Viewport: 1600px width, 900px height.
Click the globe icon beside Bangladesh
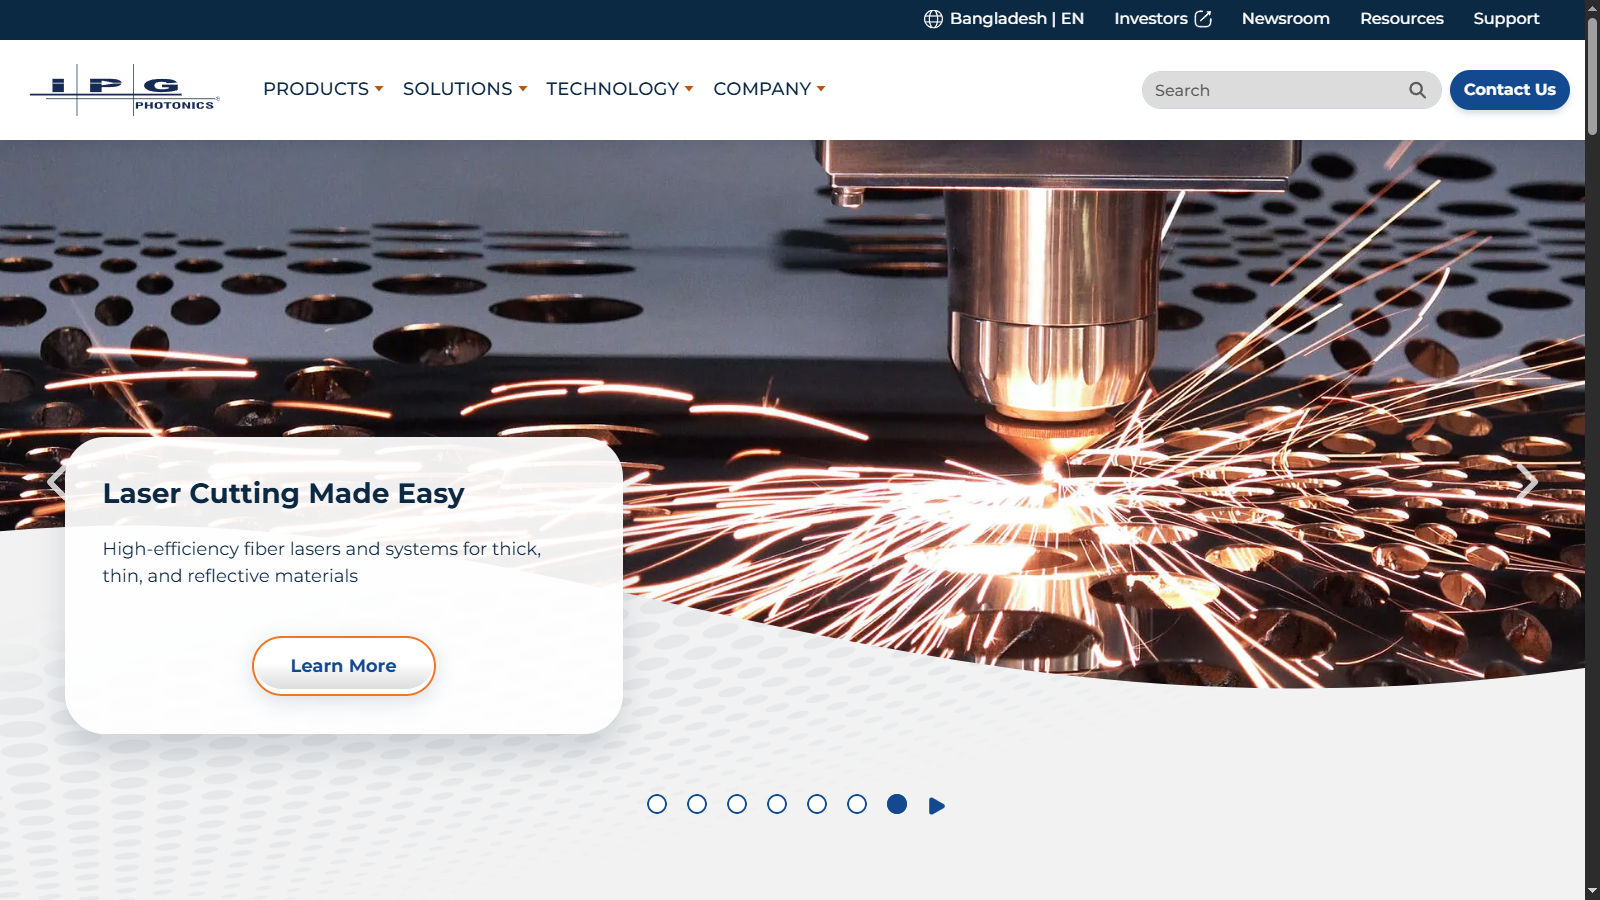(x=933, y=19)
